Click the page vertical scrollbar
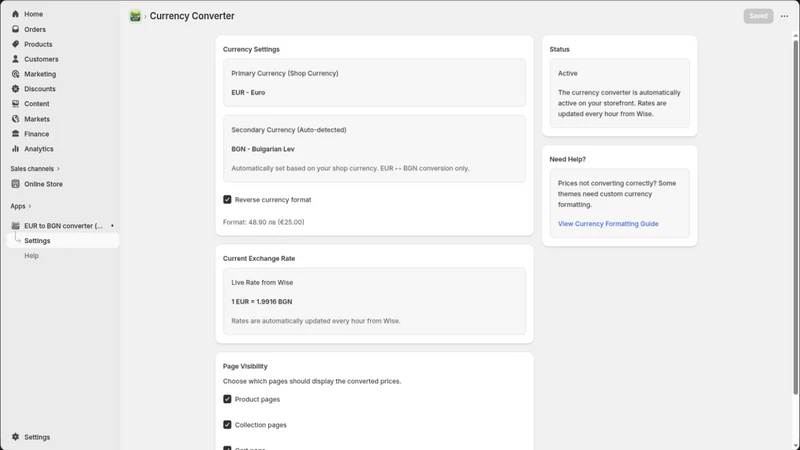 coord(795,217)
